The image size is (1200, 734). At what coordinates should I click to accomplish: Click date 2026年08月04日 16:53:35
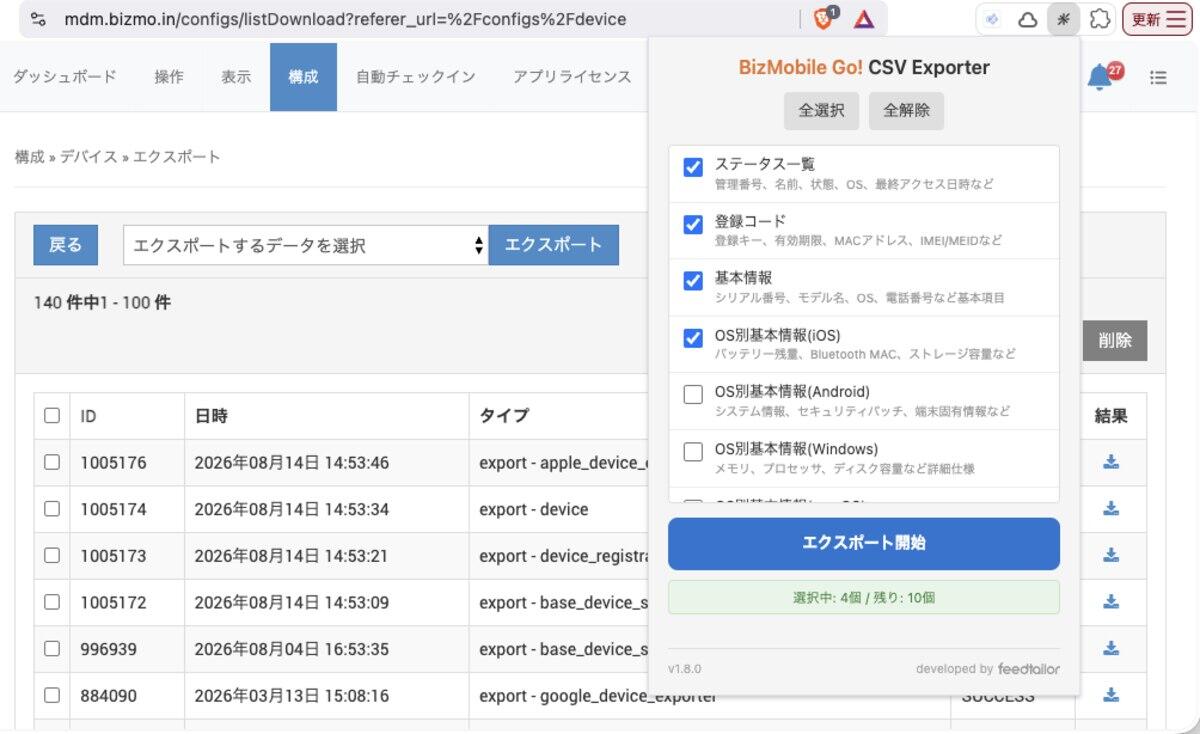click(x=292, y=649)
